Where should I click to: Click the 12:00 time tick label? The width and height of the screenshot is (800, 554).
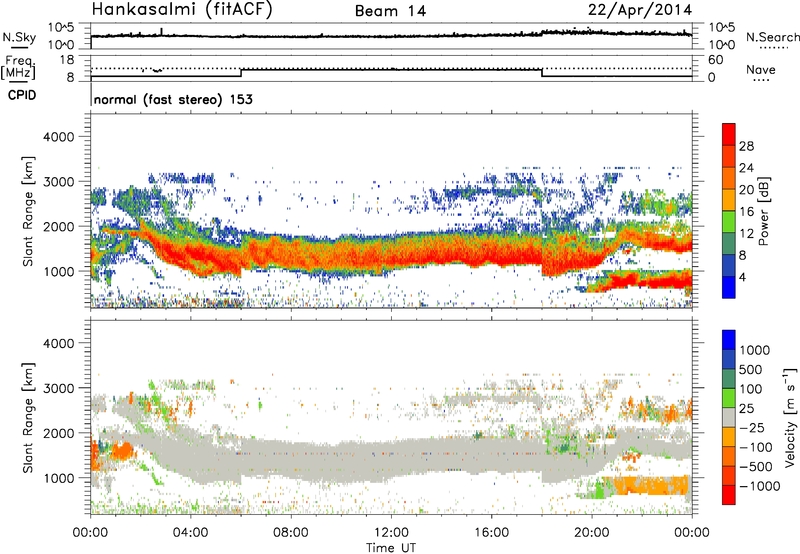point(391,533)
